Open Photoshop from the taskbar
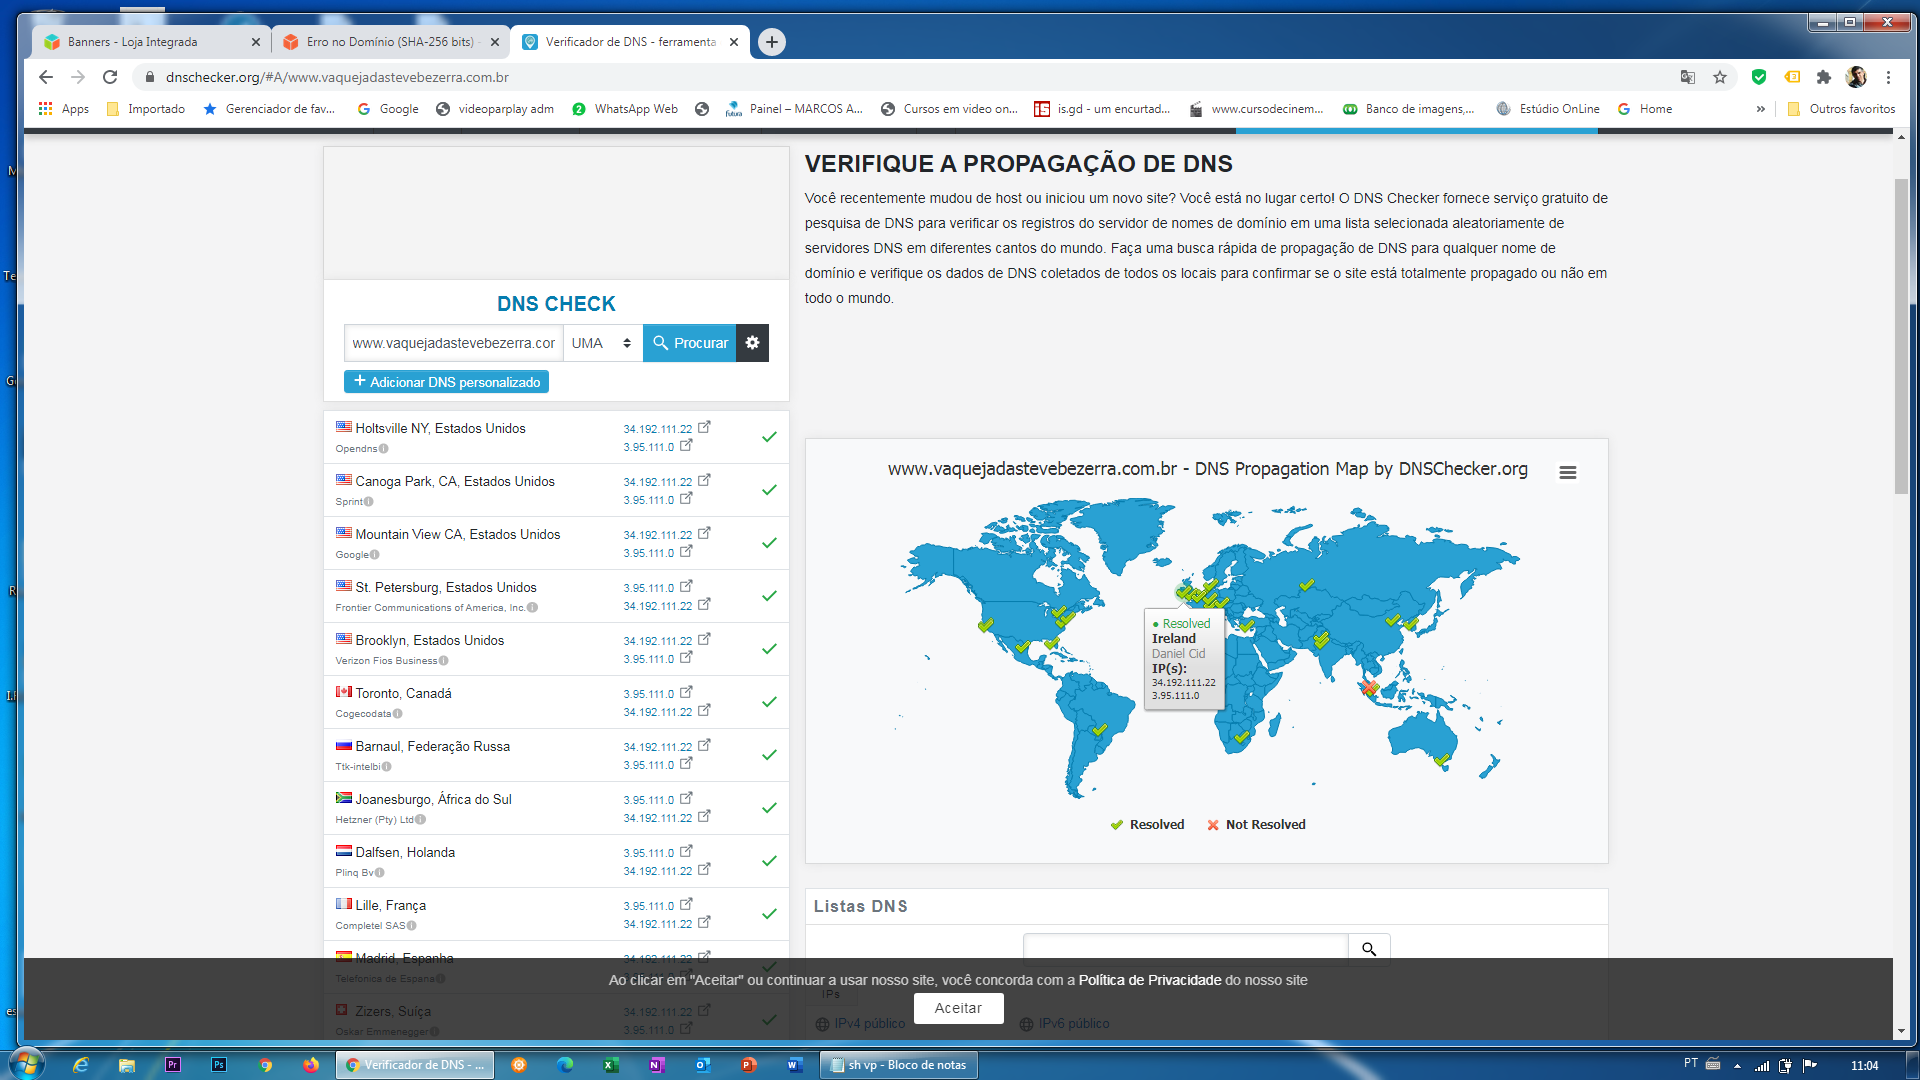 219,1065
